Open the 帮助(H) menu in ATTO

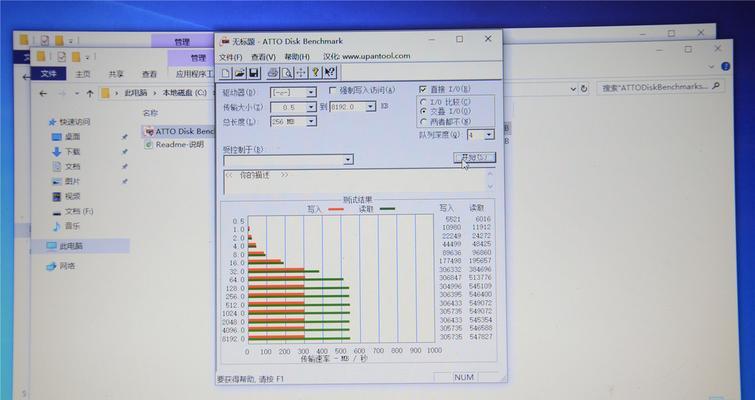click(297, 57)
